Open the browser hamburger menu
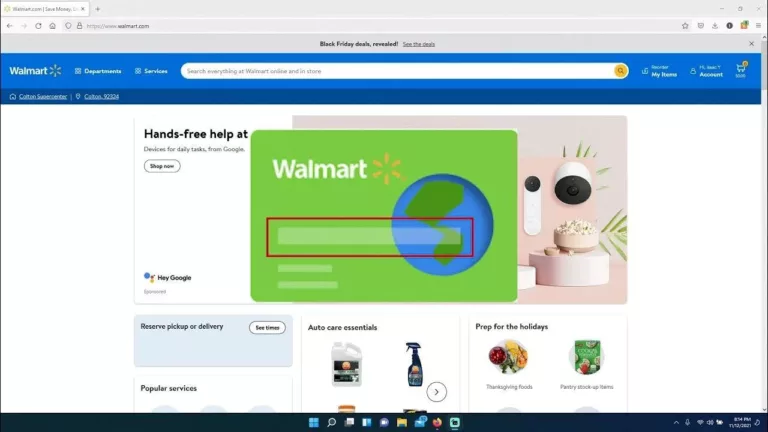 tap(757, 26)
